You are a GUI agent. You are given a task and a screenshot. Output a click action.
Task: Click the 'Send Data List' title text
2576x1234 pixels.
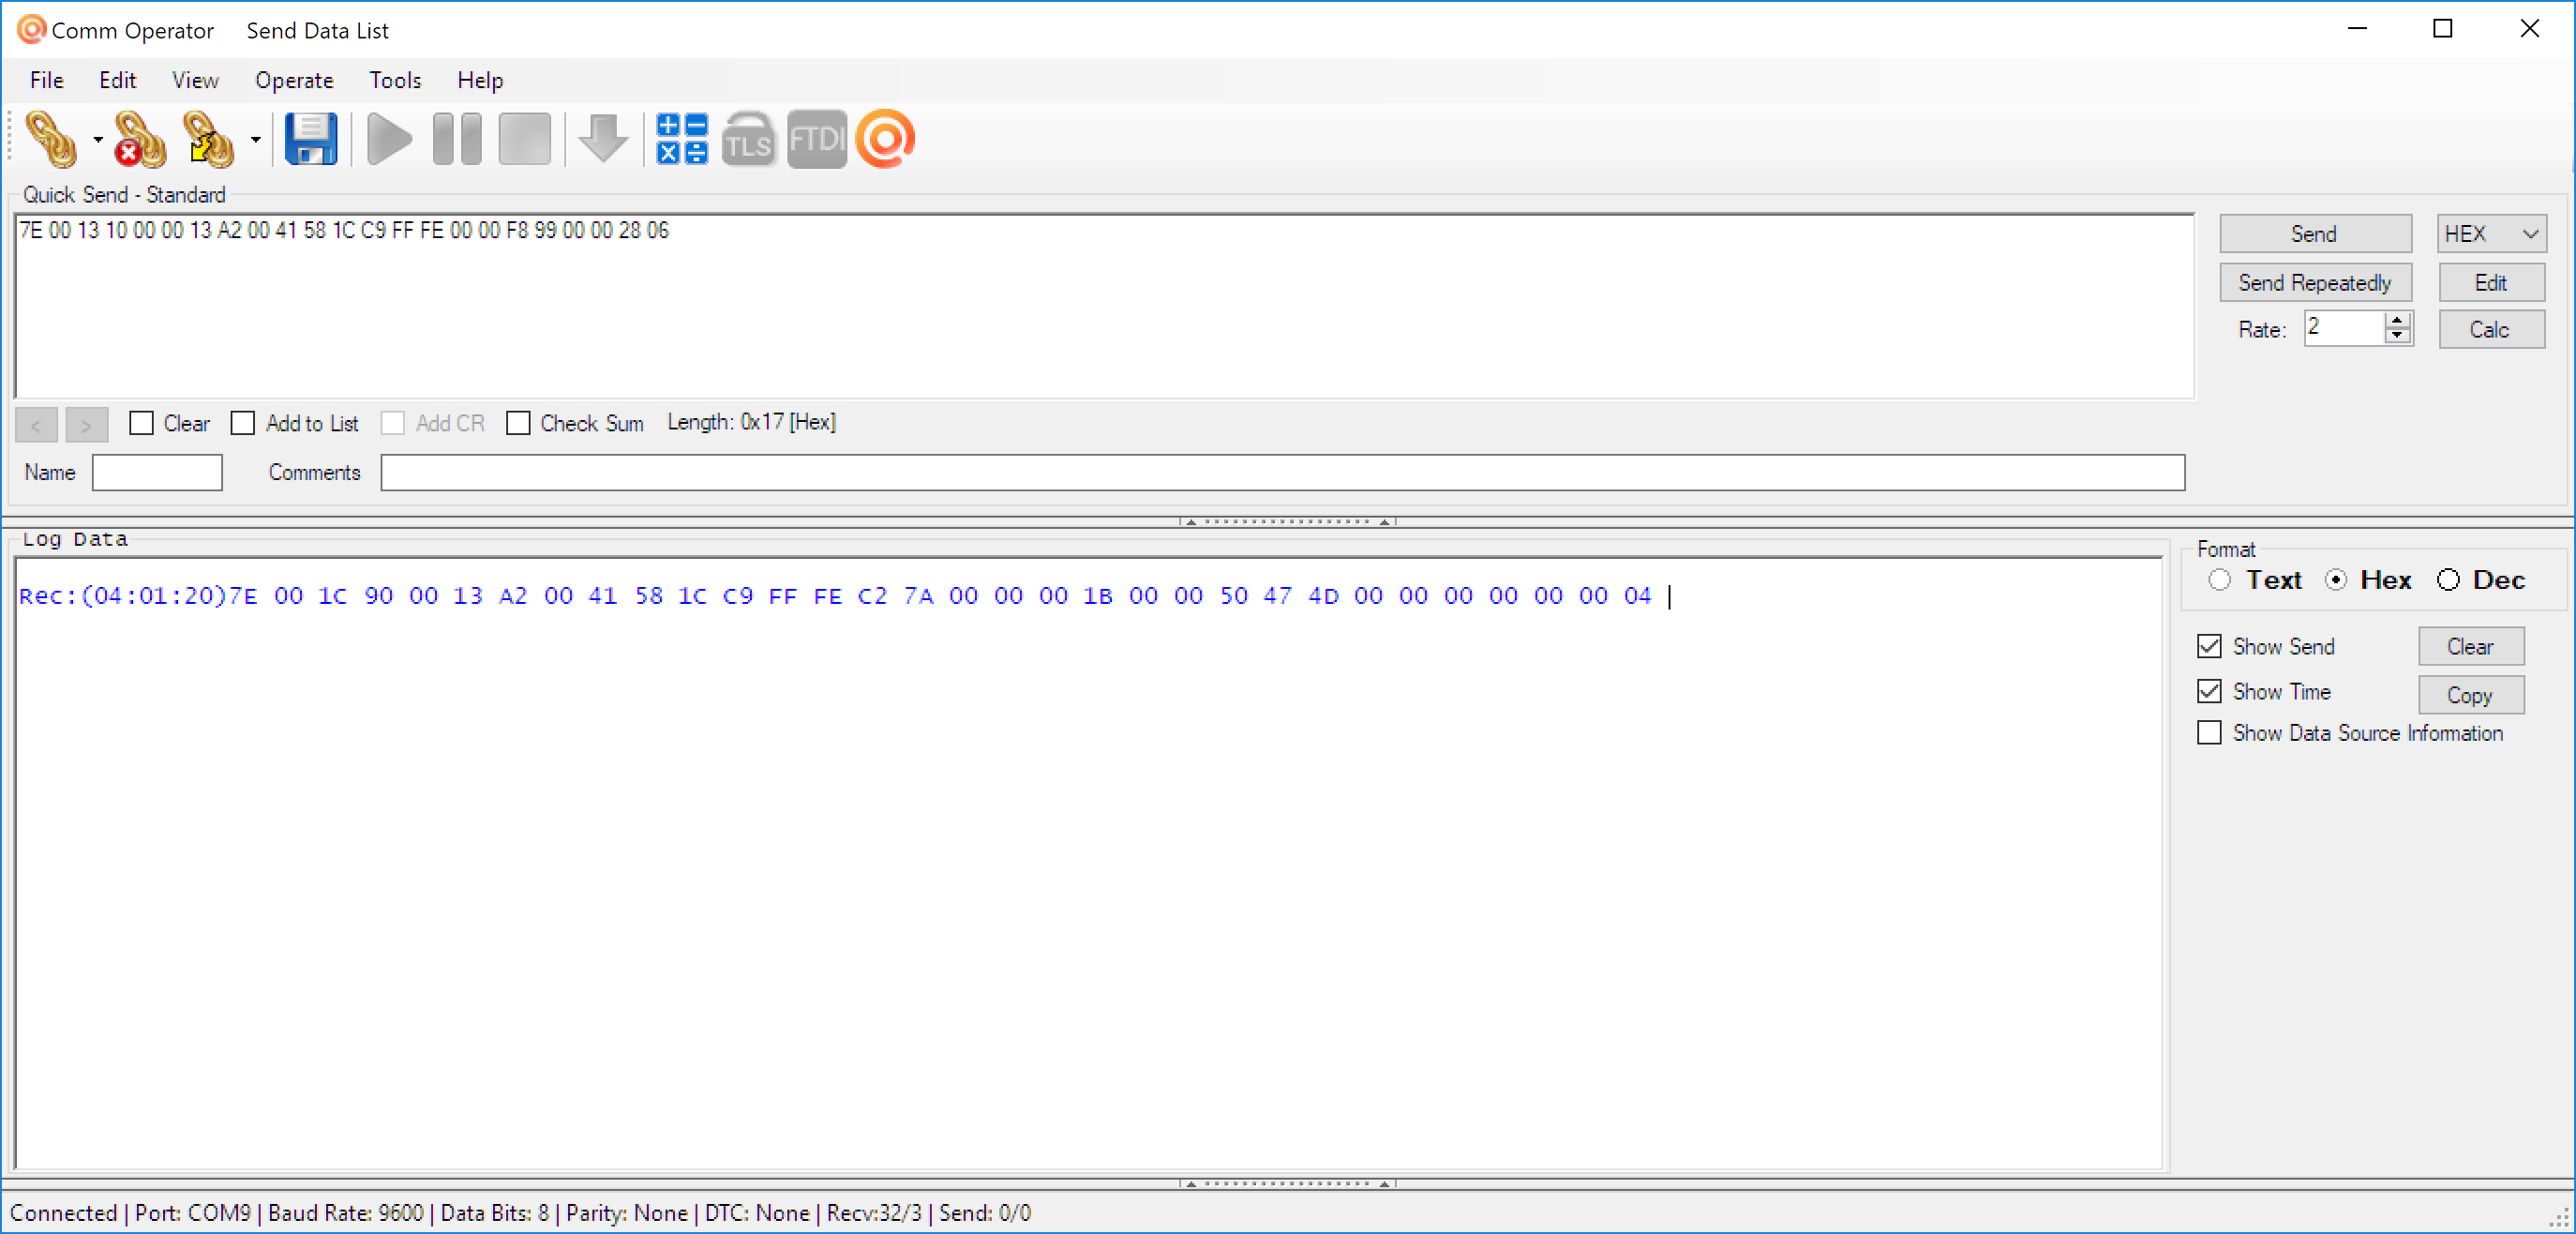pyautogui.click(x=317, y=31)
